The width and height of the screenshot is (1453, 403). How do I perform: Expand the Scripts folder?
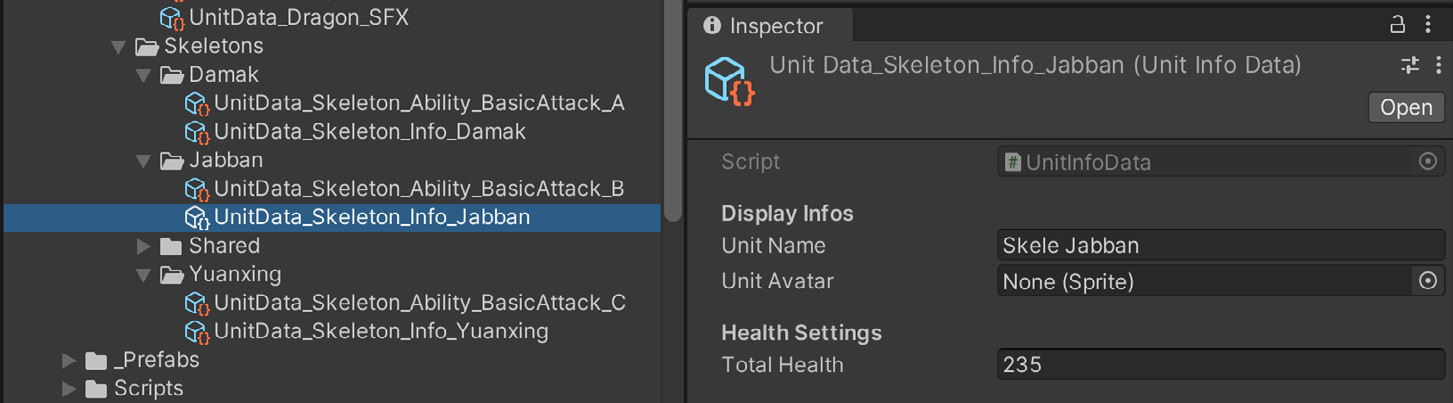tap(69, 389)
